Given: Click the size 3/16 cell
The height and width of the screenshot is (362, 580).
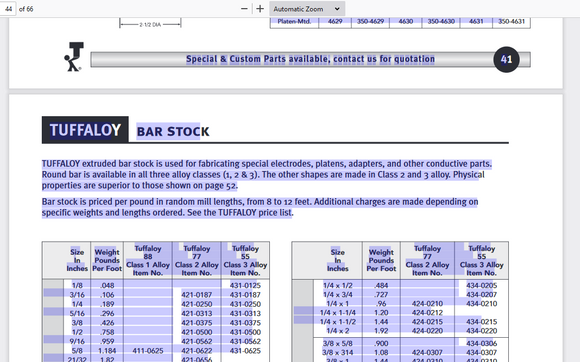Looking at the screenshot, I should (77, 295).
